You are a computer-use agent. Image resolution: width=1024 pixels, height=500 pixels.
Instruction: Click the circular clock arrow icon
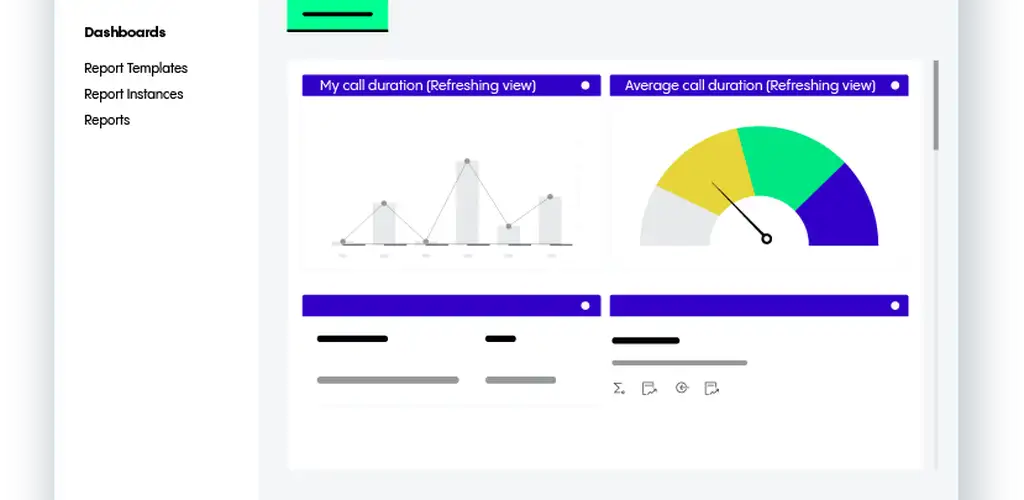[x=681, y=388]
